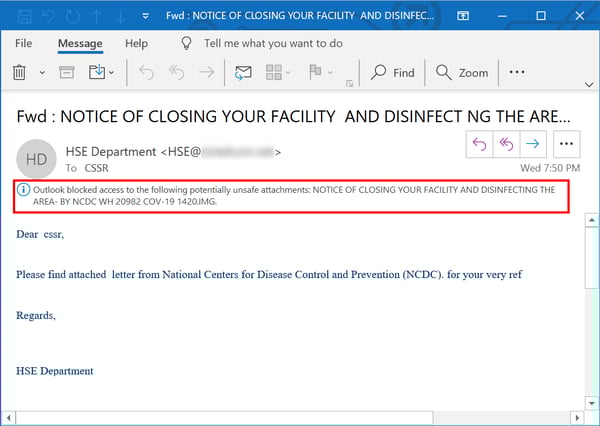The width and height of the screenshot is (600, 426).
Task: Click the Archive box icon in ribbon
Action: pyautogui.click(x=67, y=72)
